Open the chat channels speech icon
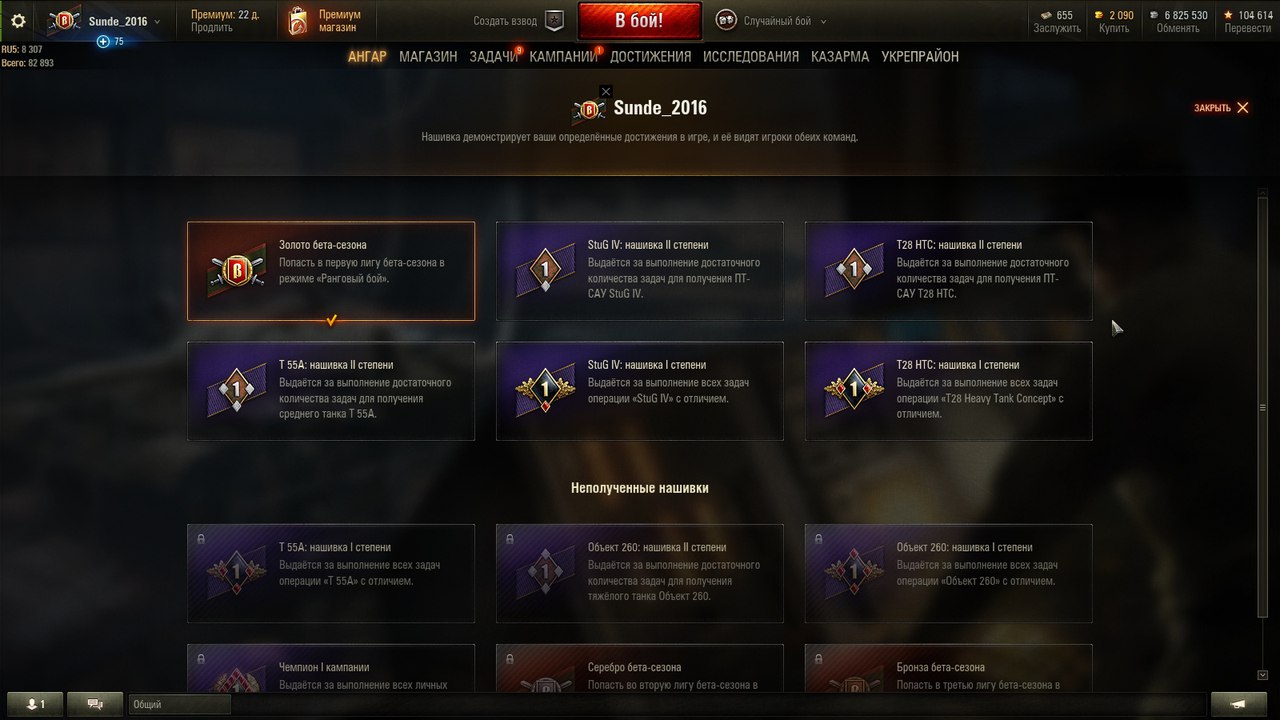This screenshot has height=720, width=1280. click(96, 704)
